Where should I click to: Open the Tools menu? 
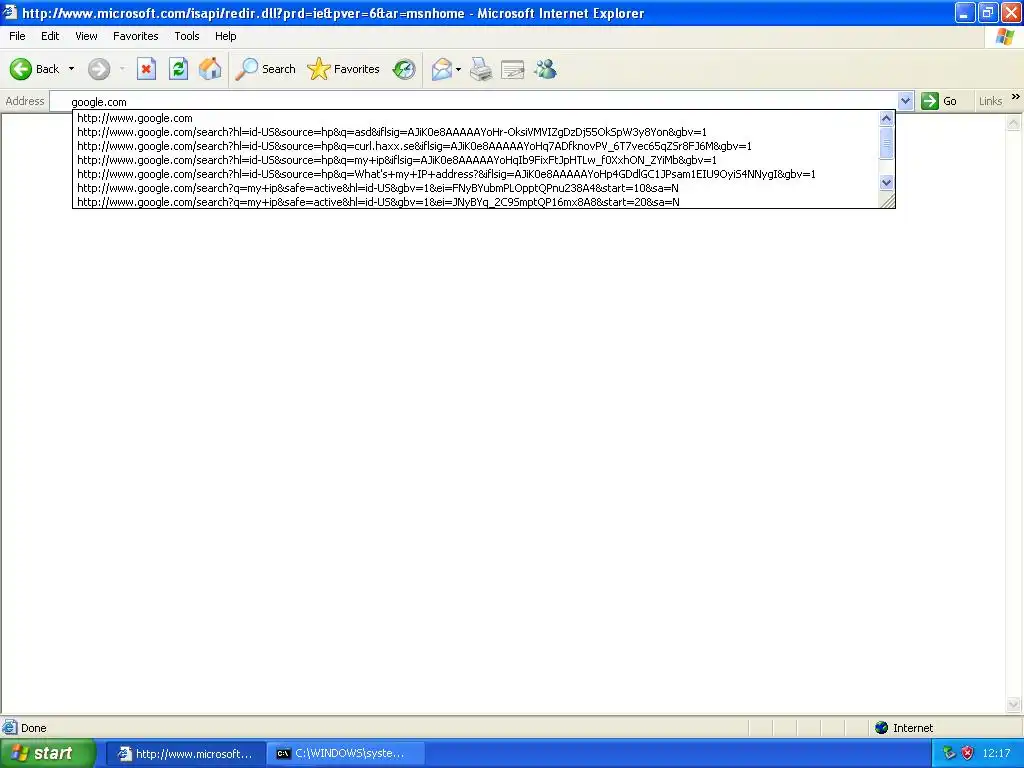click(187, 36)
